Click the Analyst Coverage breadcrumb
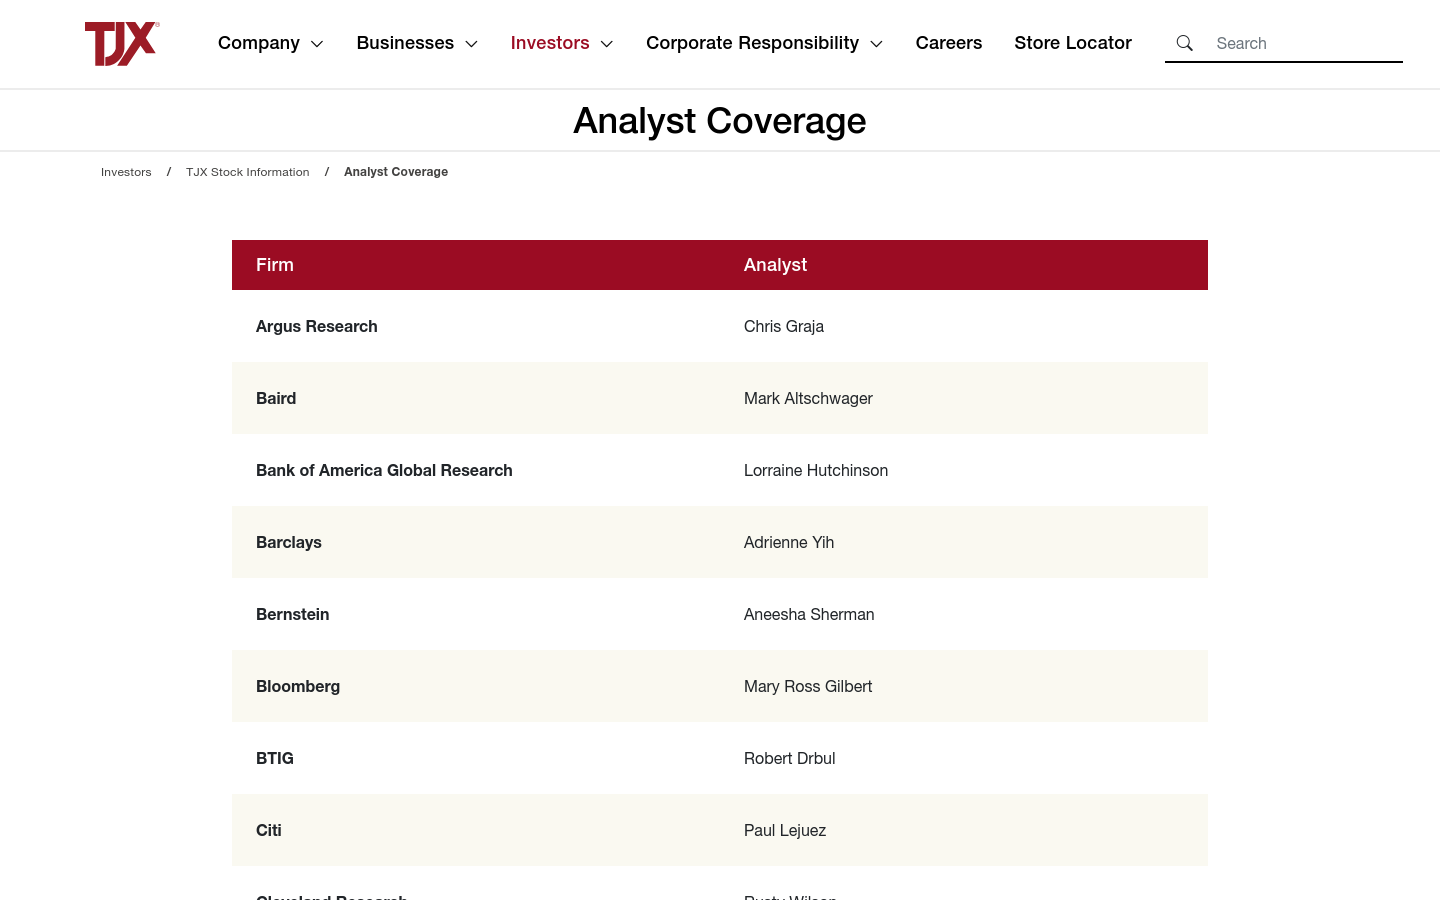Image resolution: width=1440 pixels, height=900 pixels. click(x=396, y=172)
